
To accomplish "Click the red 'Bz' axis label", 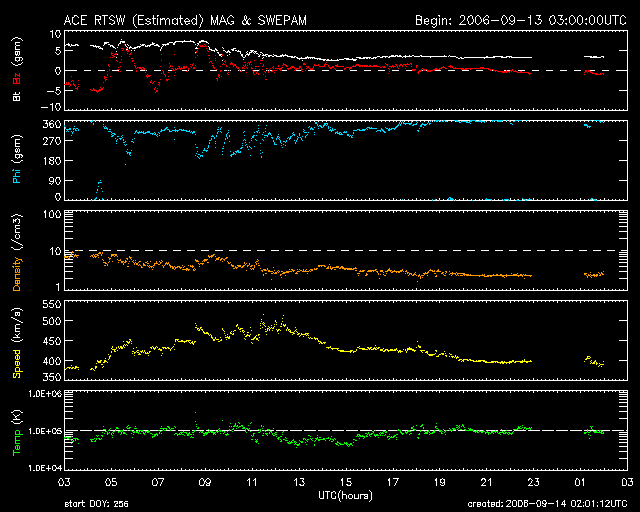I will 17,78.
